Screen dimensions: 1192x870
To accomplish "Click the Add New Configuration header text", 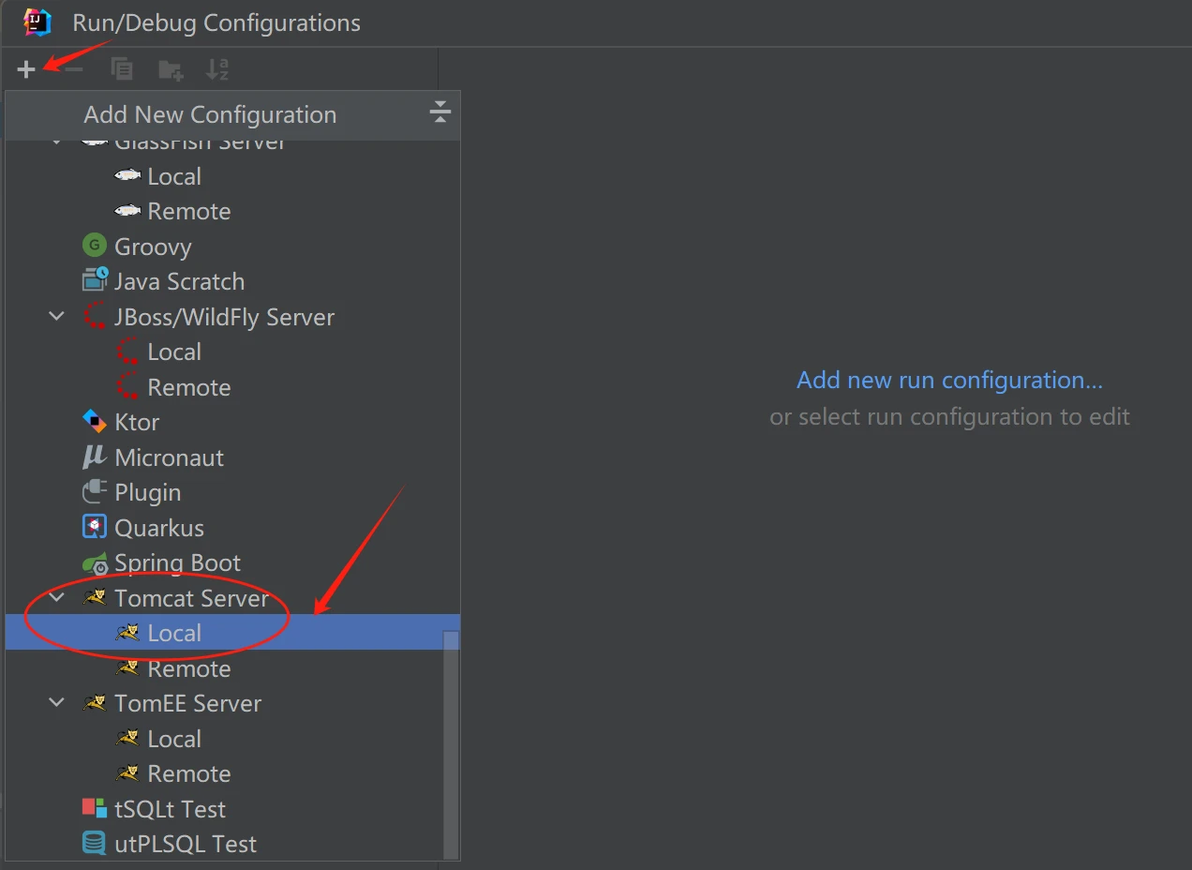I will click(x=210, y=114).
